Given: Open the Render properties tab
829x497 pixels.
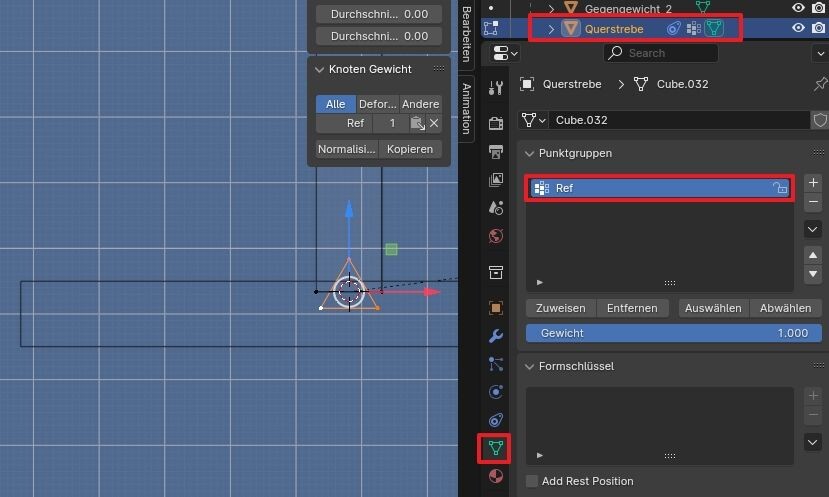Looking at the screenshot, I should click(495, 123).
